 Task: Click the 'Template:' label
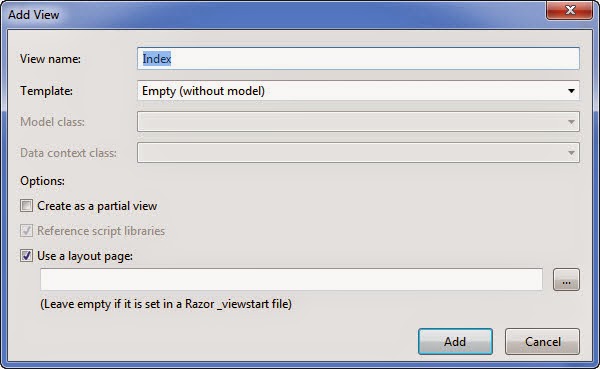[x=46, y=91]
